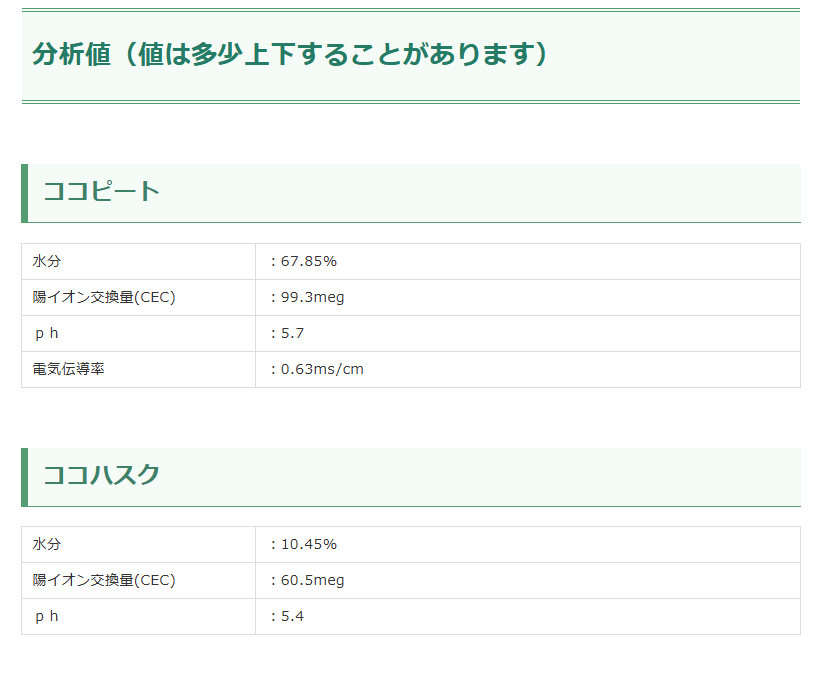Select the ココハスク section heading
Screen dimensions: 820x681
(101, 475)
